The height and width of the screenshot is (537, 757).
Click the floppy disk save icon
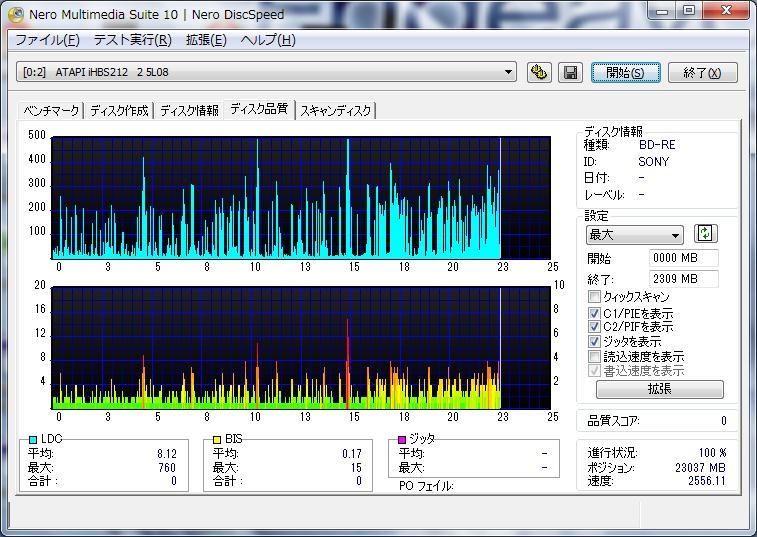coord(570,73)
